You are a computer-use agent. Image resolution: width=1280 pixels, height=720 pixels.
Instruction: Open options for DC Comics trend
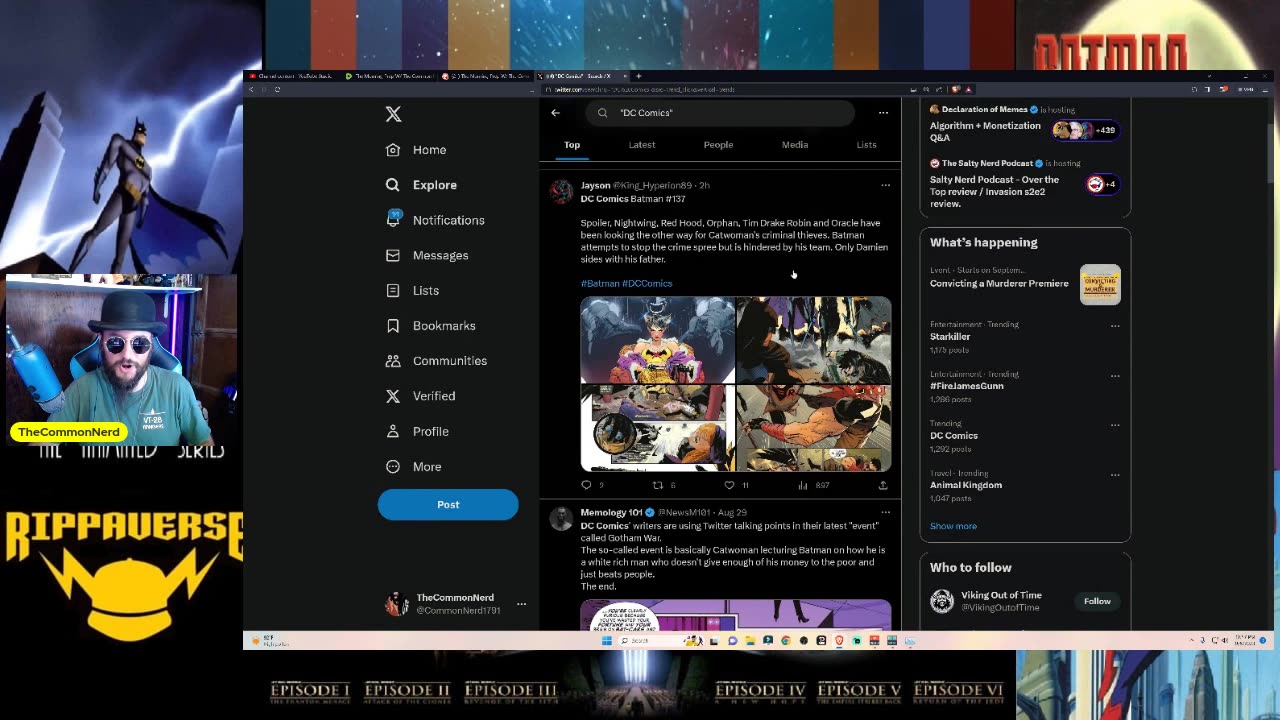click(x=1115, y=424)
